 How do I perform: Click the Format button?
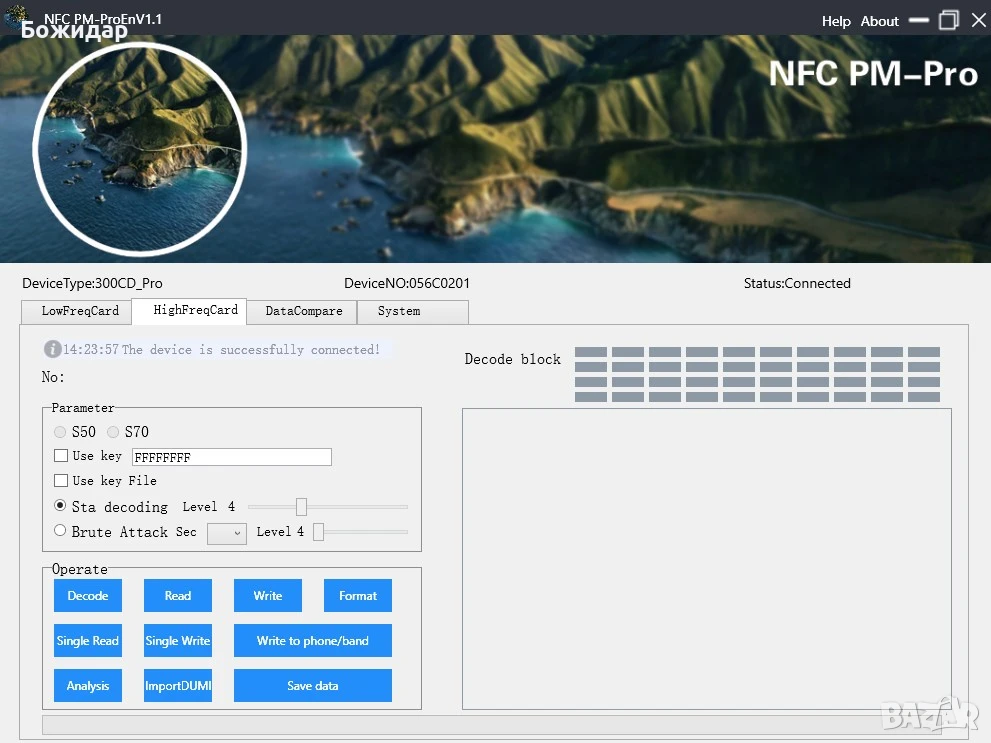click(x=358, y=595)
